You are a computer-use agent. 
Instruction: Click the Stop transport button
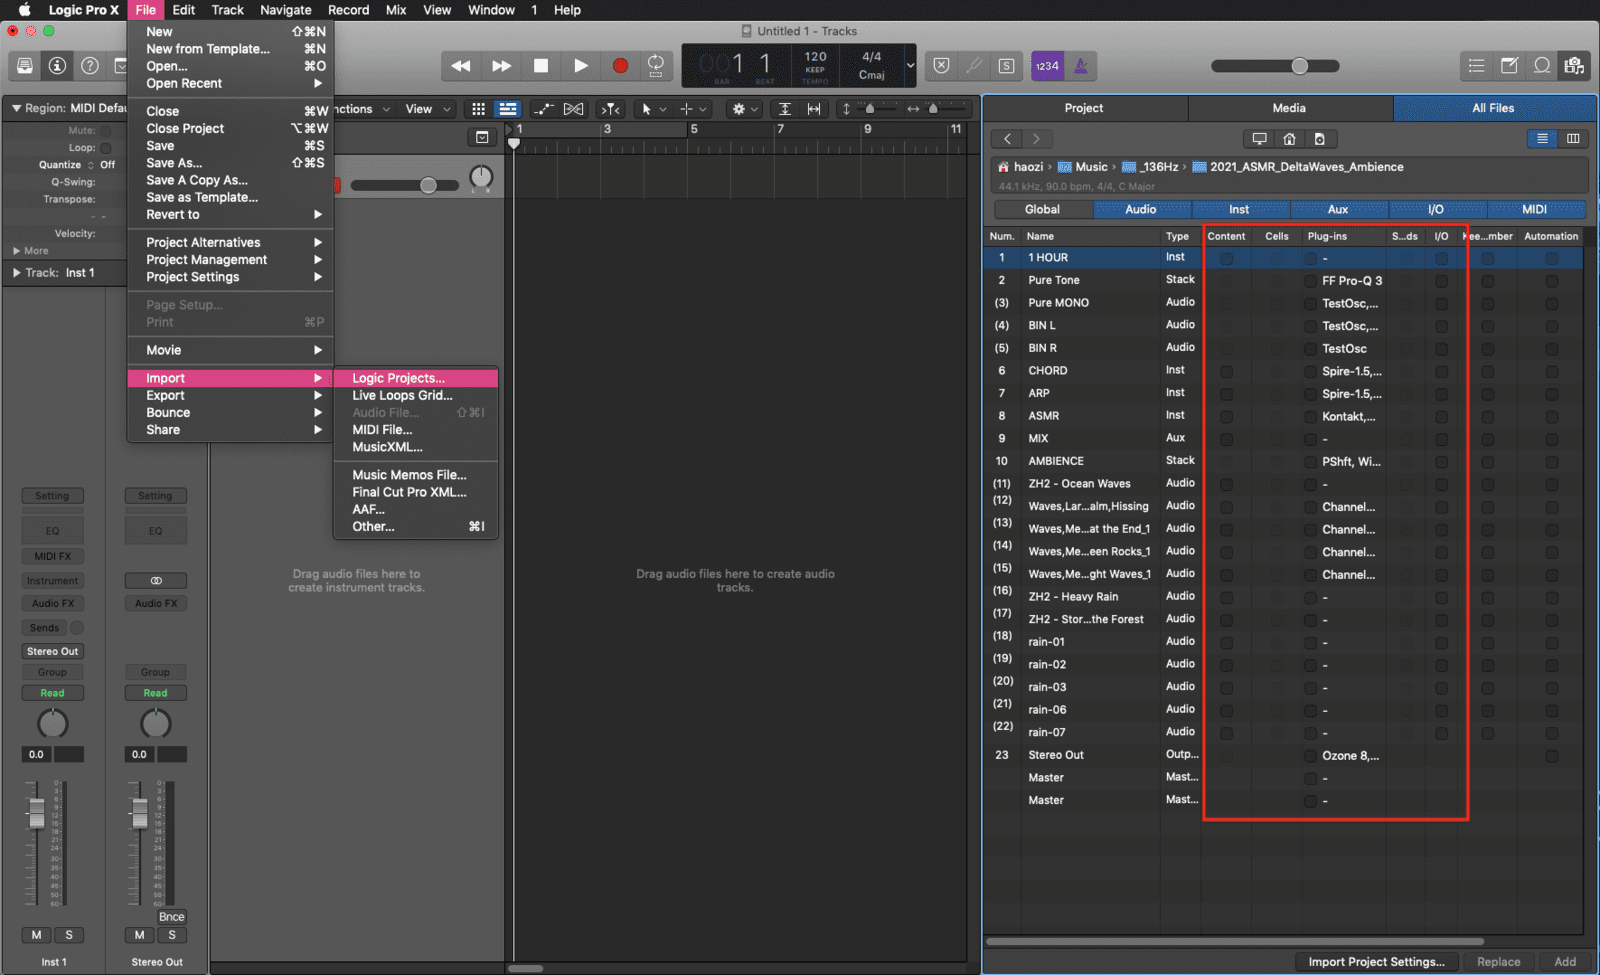pos(541,66)
